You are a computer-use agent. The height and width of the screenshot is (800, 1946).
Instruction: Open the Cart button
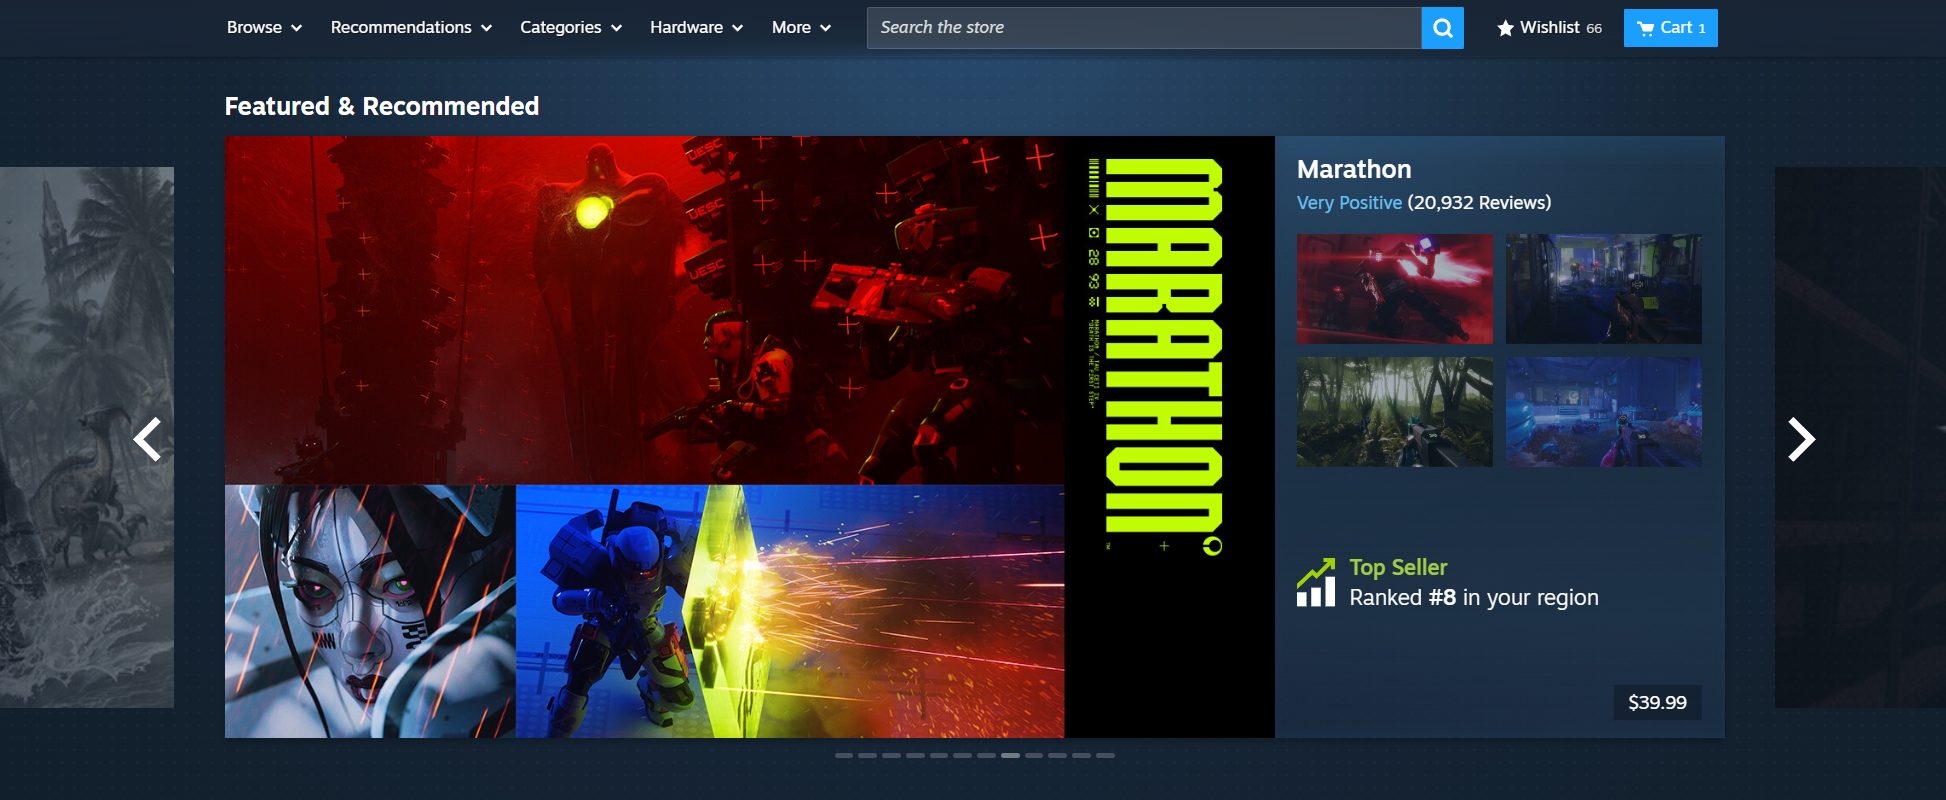pyautogui.click(x=1671, y=28)
